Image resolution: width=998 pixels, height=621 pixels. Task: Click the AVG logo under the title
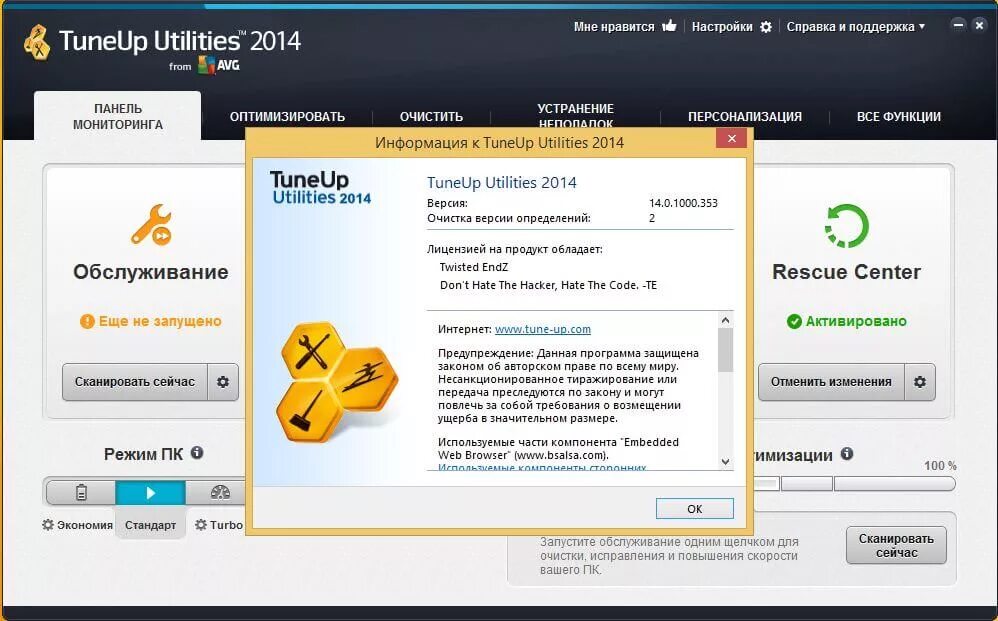tap(218, 65)
